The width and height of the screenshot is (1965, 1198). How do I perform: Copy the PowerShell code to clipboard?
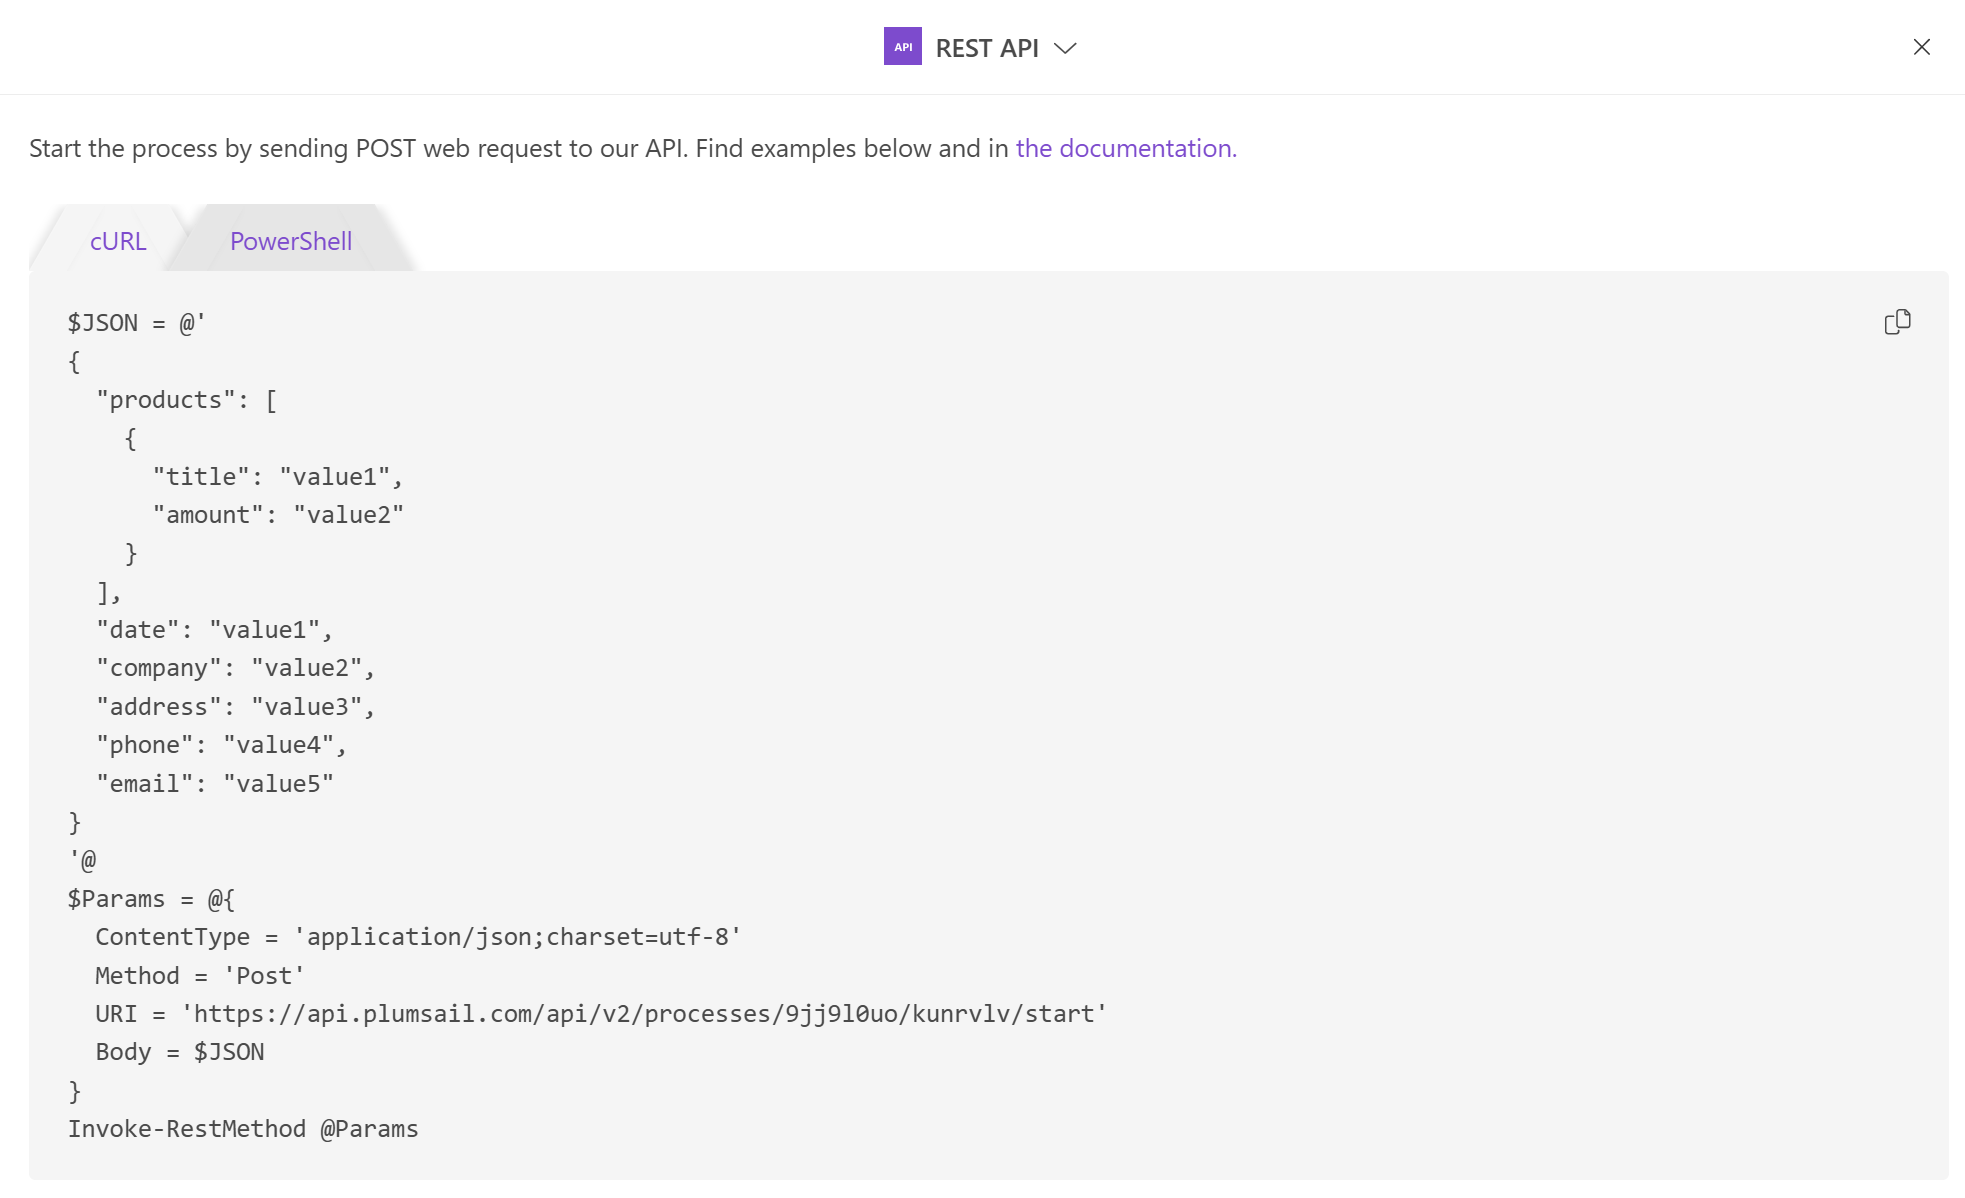(1897, 322)
